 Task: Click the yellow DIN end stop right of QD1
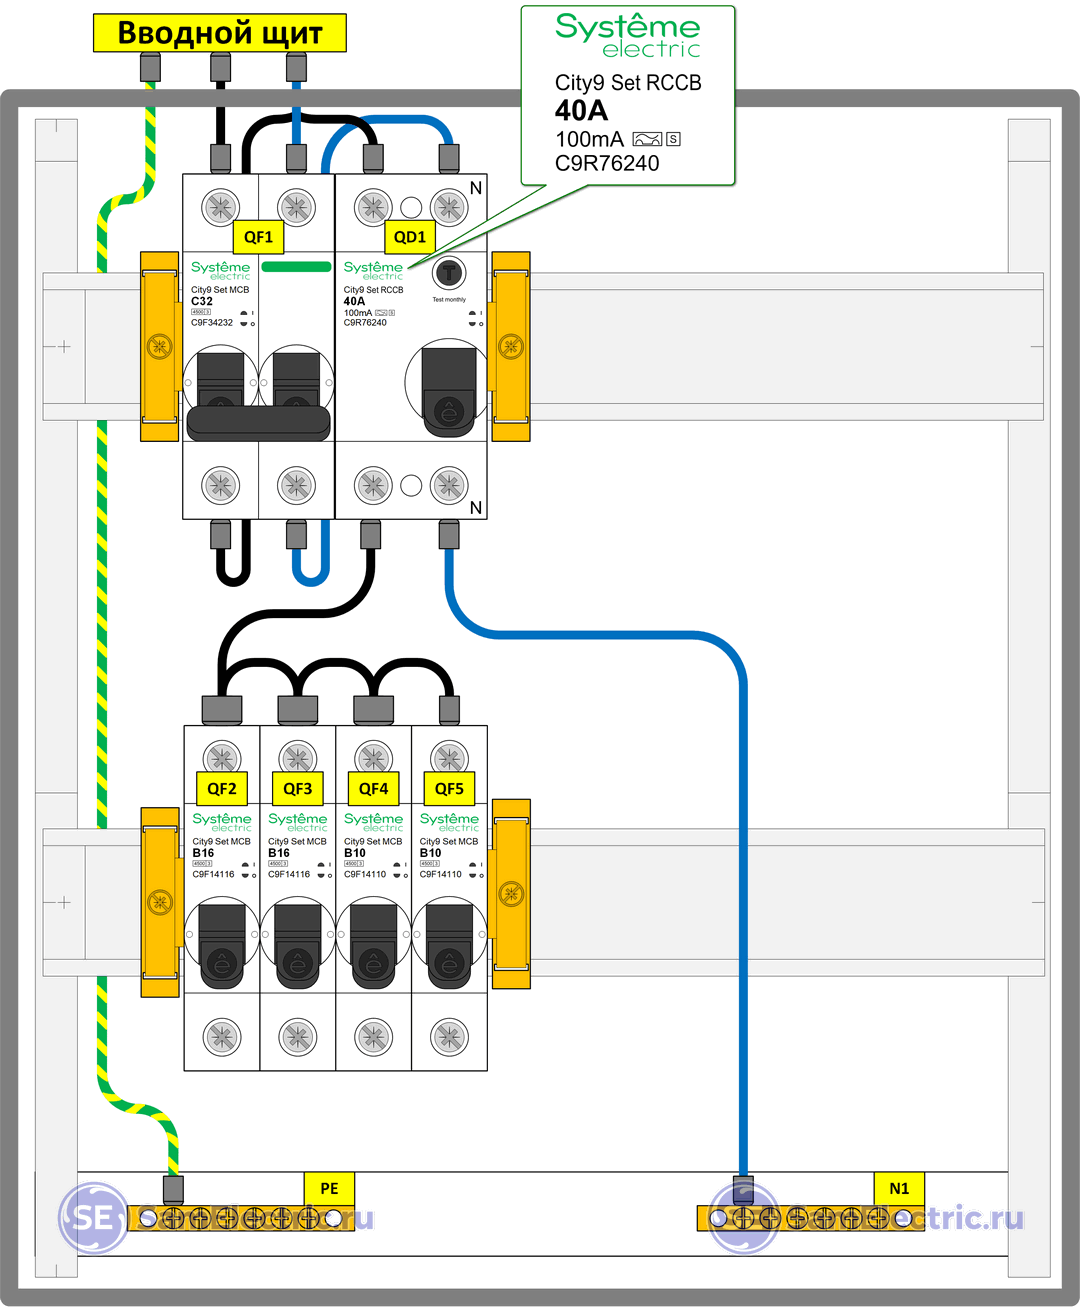(510, 347)
